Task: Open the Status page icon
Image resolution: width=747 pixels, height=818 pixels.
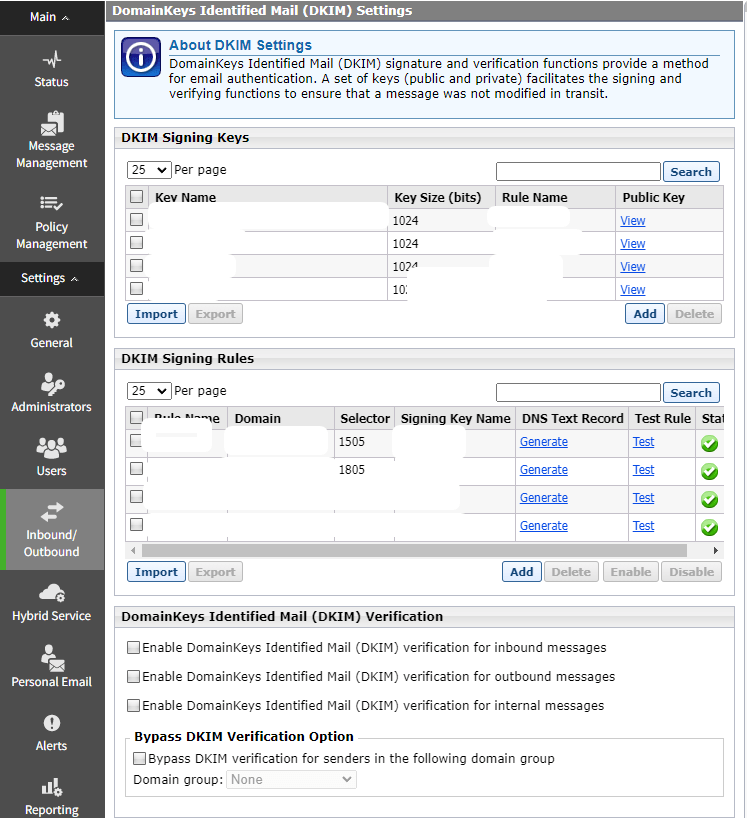Action: 51,60
